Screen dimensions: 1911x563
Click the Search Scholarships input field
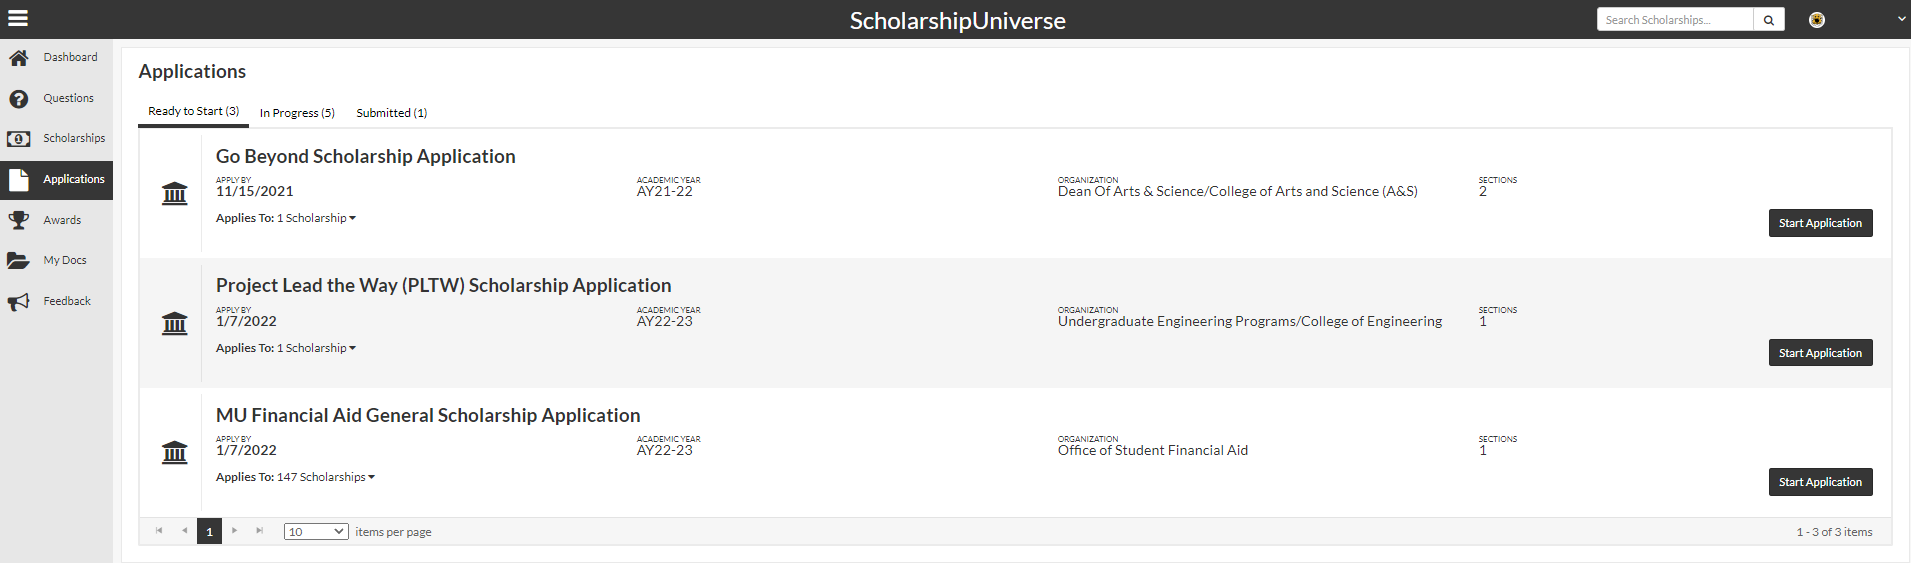(1675, 20)
